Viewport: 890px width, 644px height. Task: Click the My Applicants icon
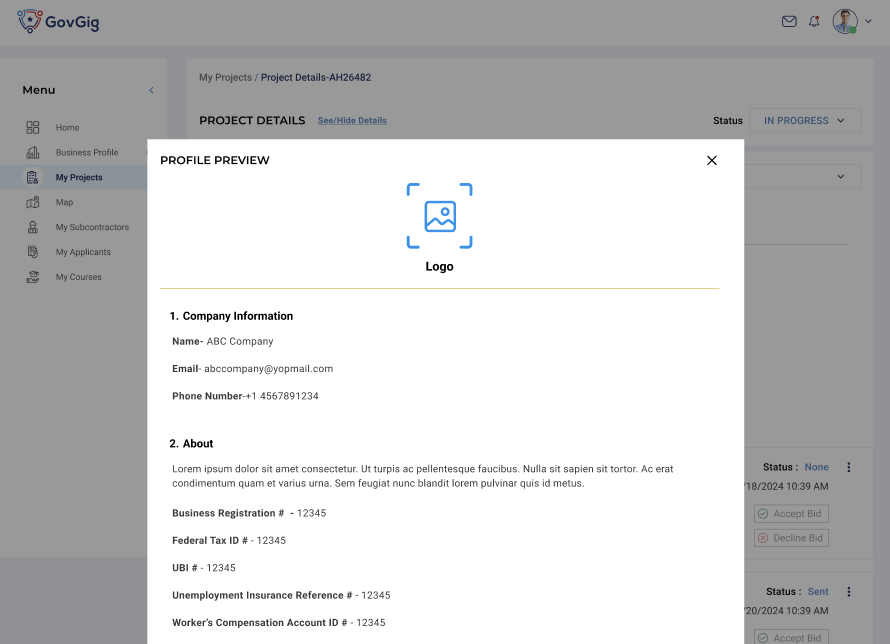tap(33, 253)
